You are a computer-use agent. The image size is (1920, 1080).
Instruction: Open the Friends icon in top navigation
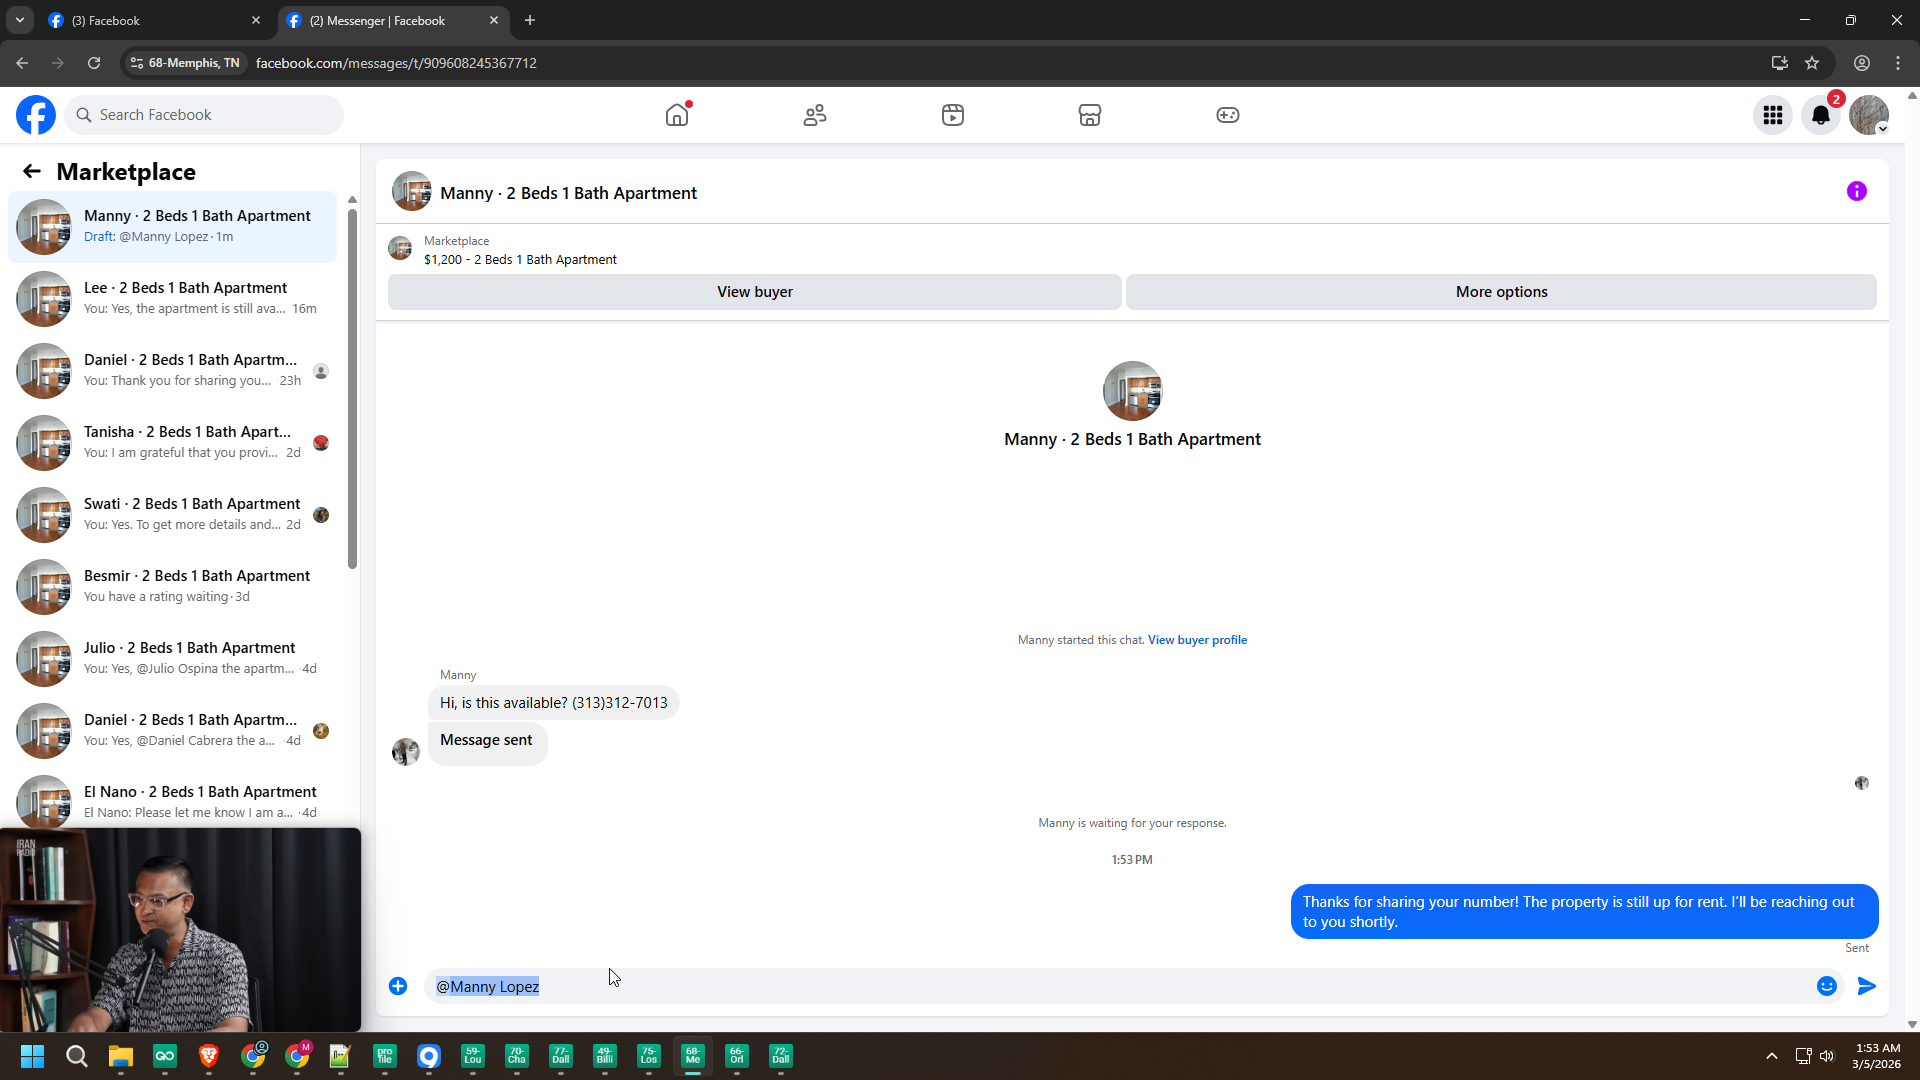(815, 115)
